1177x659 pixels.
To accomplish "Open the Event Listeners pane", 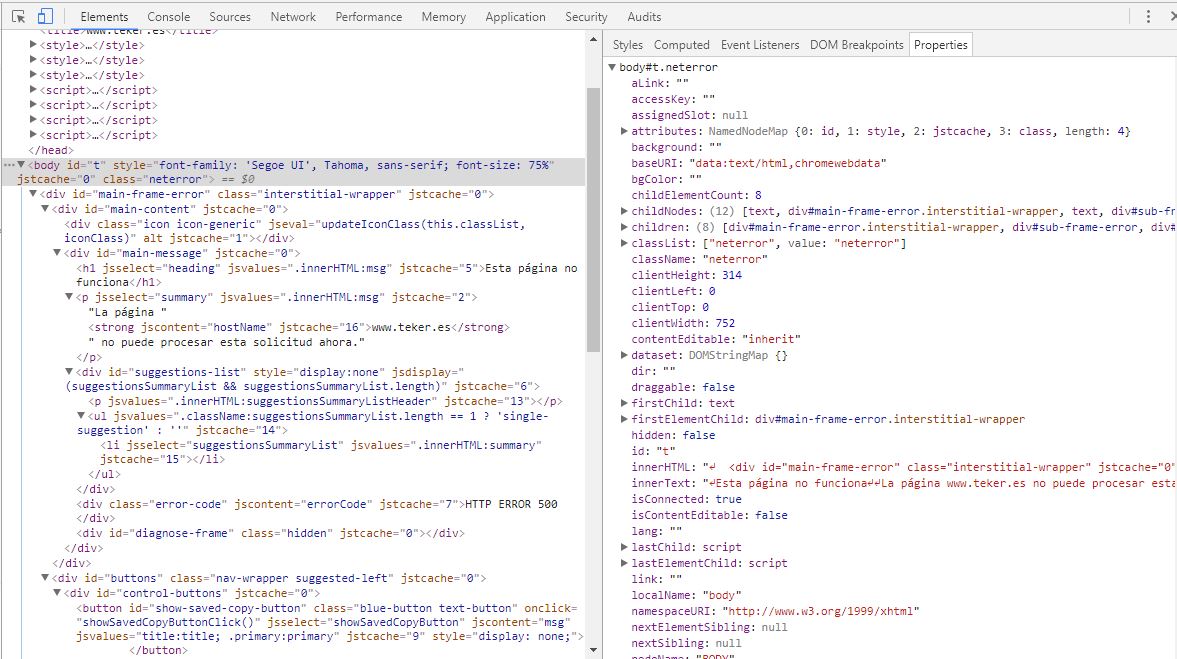I will [760, 45].
